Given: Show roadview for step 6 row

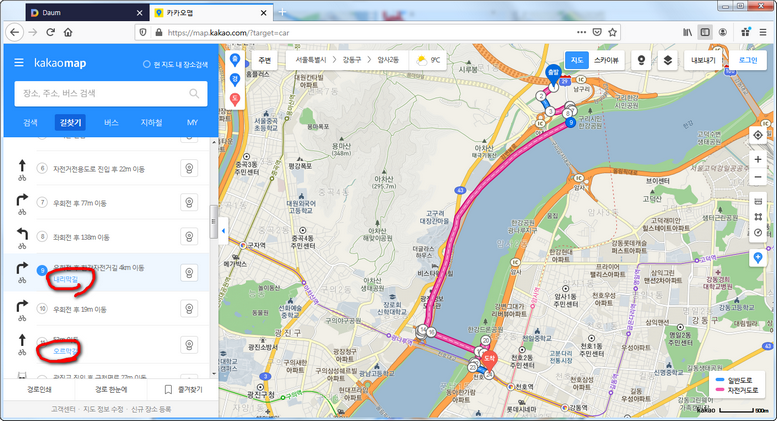Looking at the screenshot, I should pyautogui.click(x=189, y=168).
